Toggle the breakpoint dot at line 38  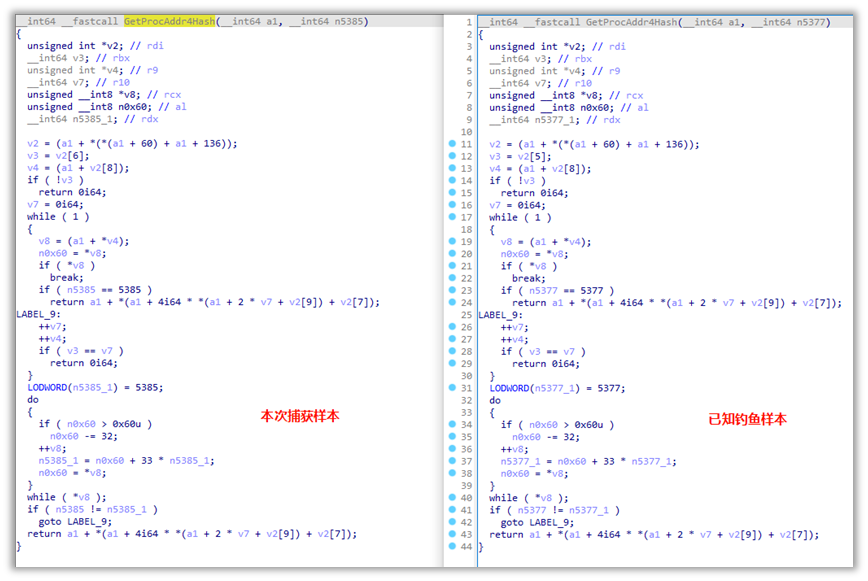click(x=452, y=473)
